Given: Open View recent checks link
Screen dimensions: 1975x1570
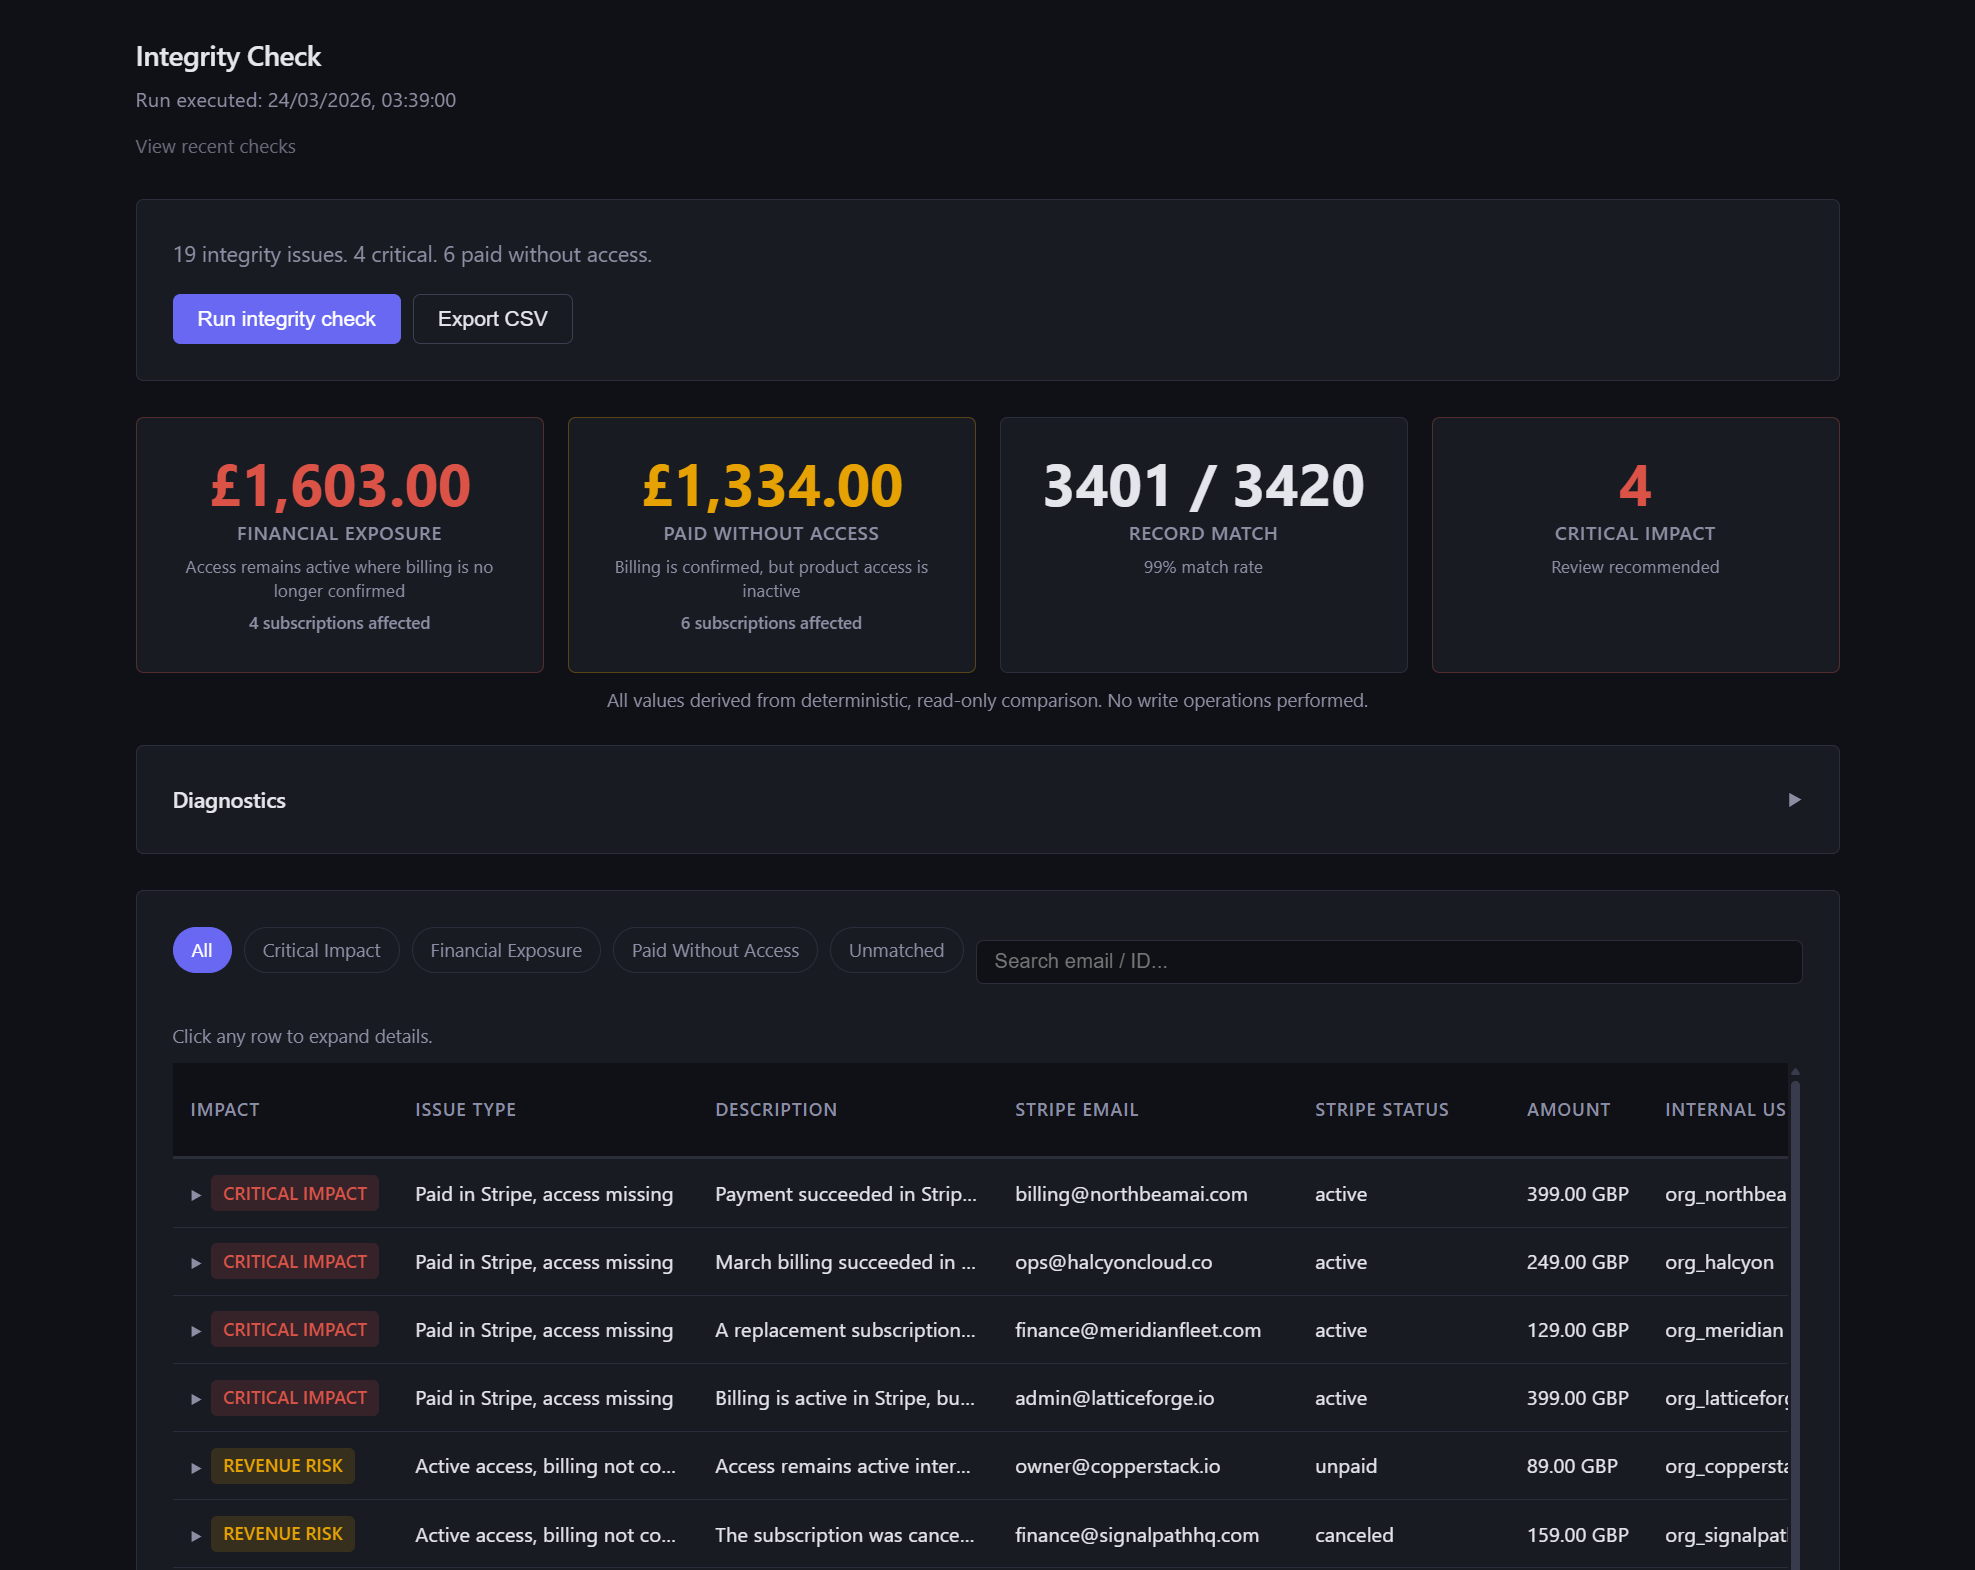Looking at the screenshot, I should (x=216, y=146).
